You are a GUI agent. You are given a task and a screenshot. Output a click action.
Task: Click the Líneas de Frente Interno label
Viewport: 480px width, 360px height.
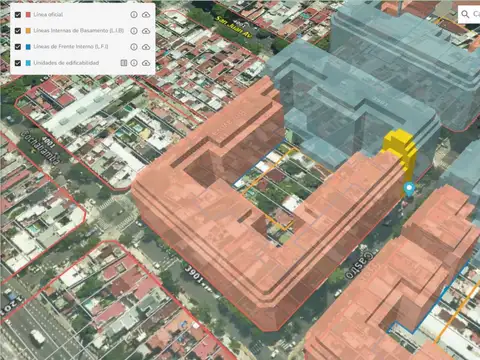[71, 47]
